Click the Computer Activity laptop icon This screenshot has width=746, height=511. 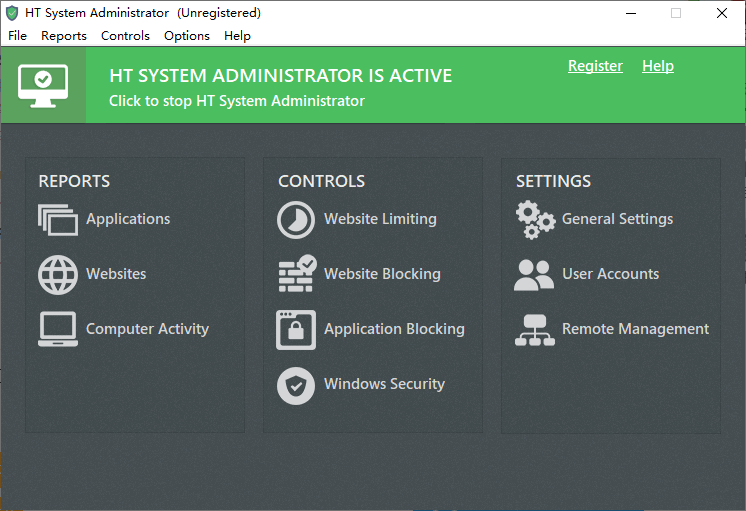[58, 329]
